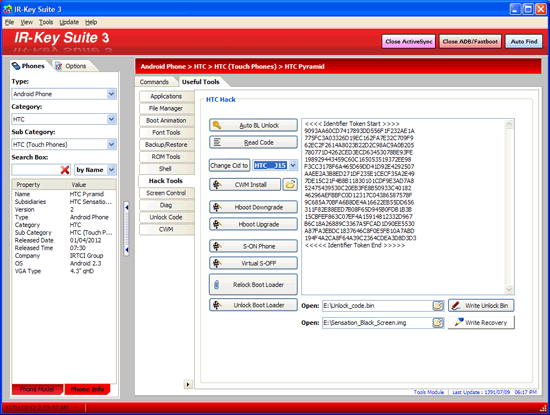Click the Change Cid to button
This screenshot has height=415, width=550.
tap(229, 165)
